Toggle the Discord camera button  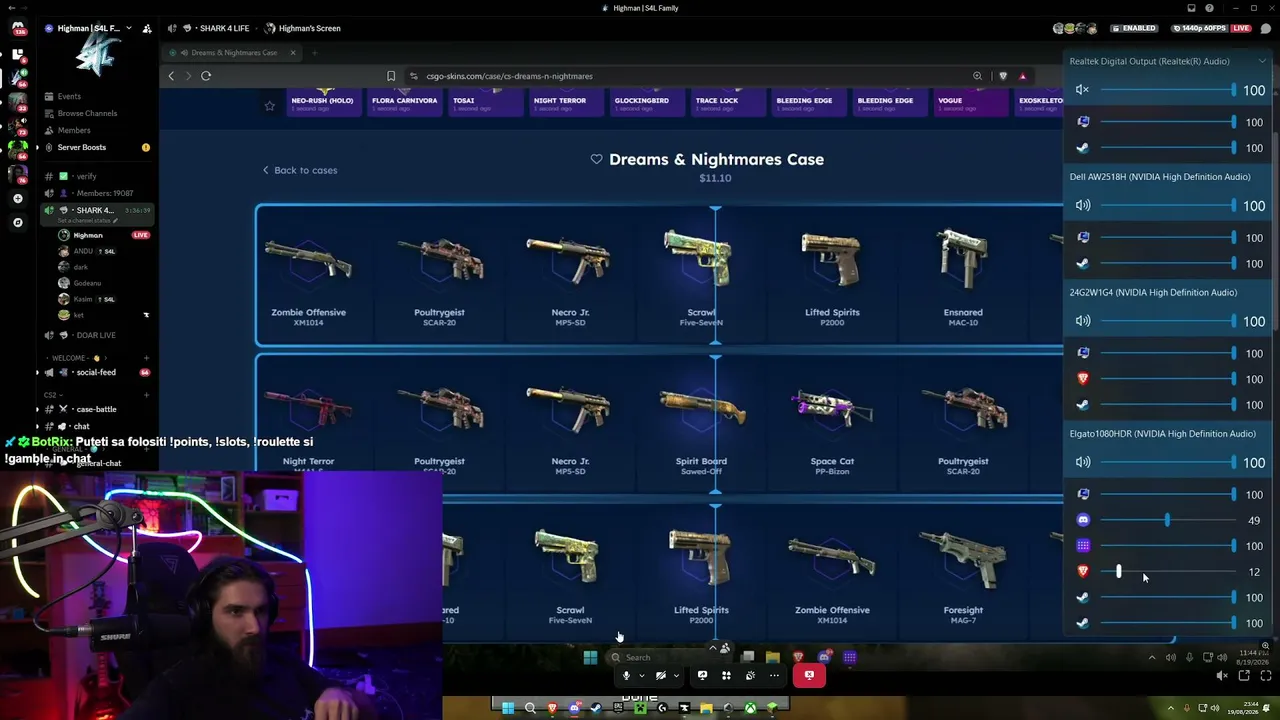660,676
